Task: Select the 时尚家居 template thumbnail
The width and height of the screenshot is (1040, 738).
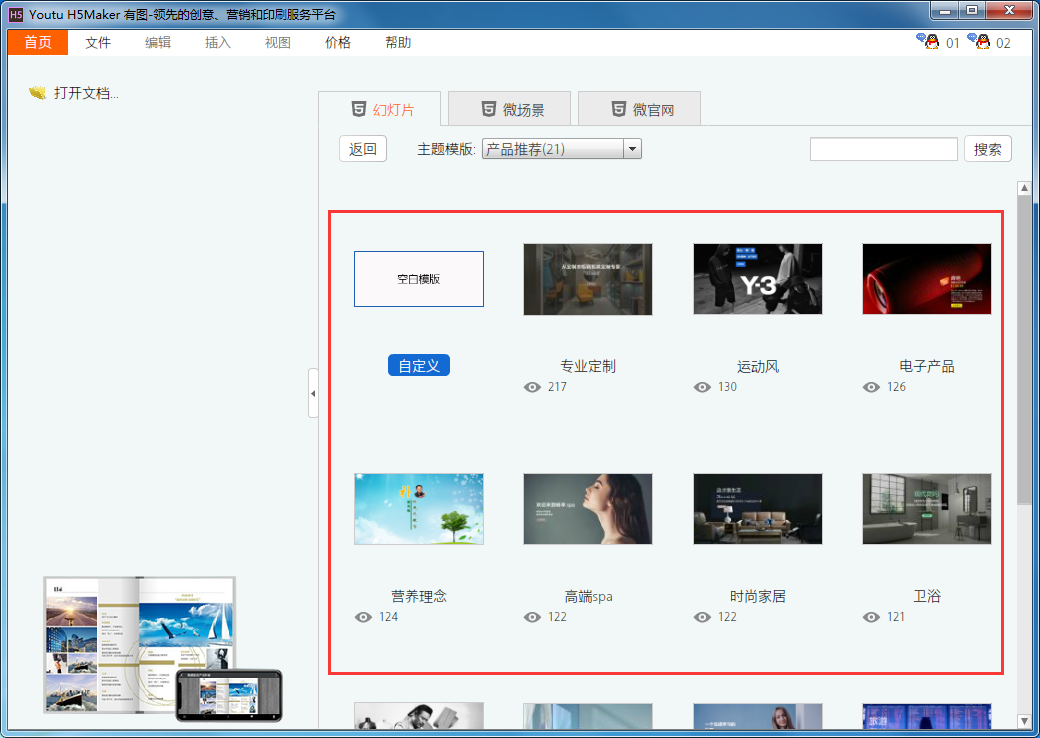Action: 757,509
